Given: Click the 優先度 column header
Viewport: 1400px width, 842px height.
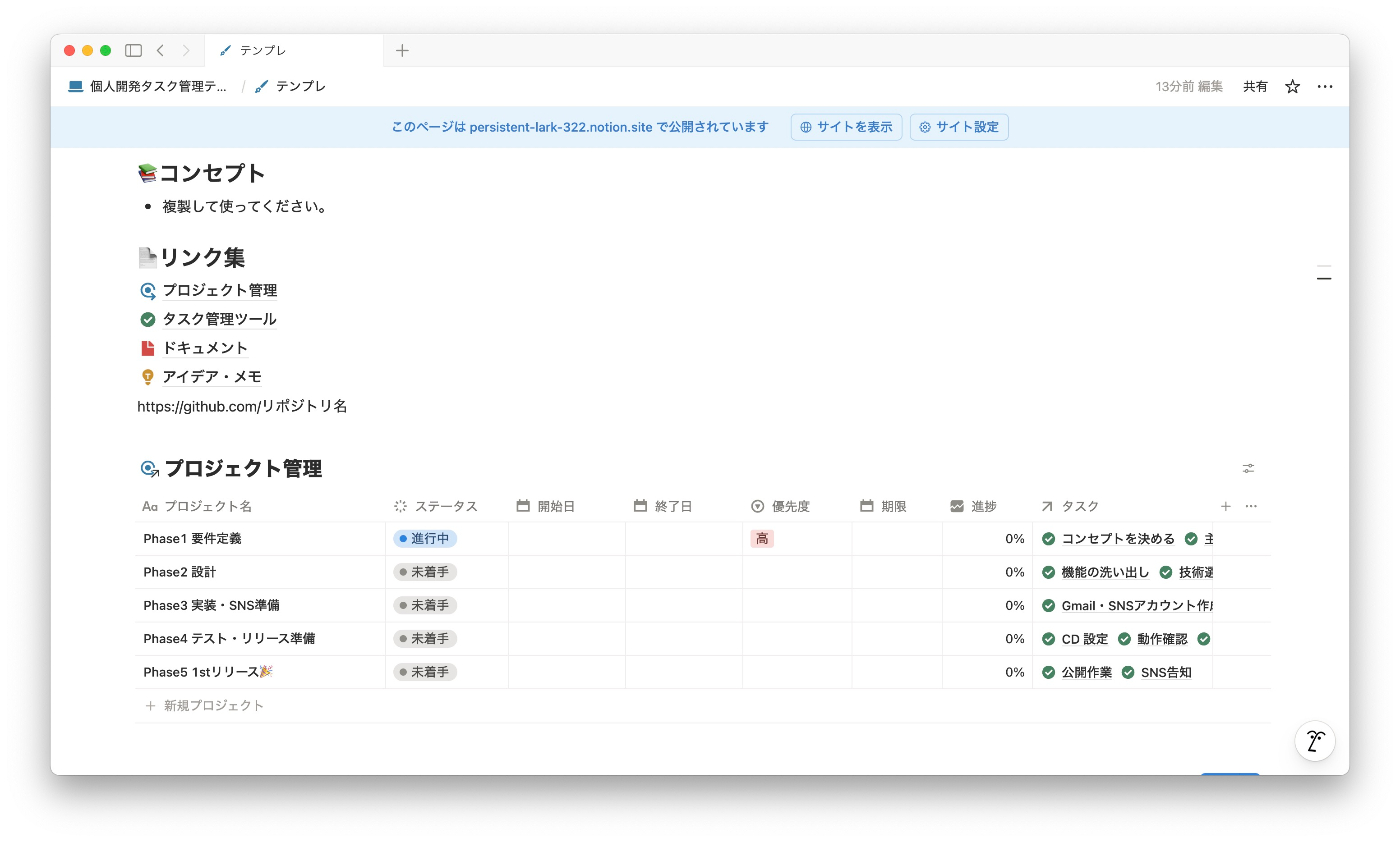Looking at the screenshot, I should pos(797,507).
